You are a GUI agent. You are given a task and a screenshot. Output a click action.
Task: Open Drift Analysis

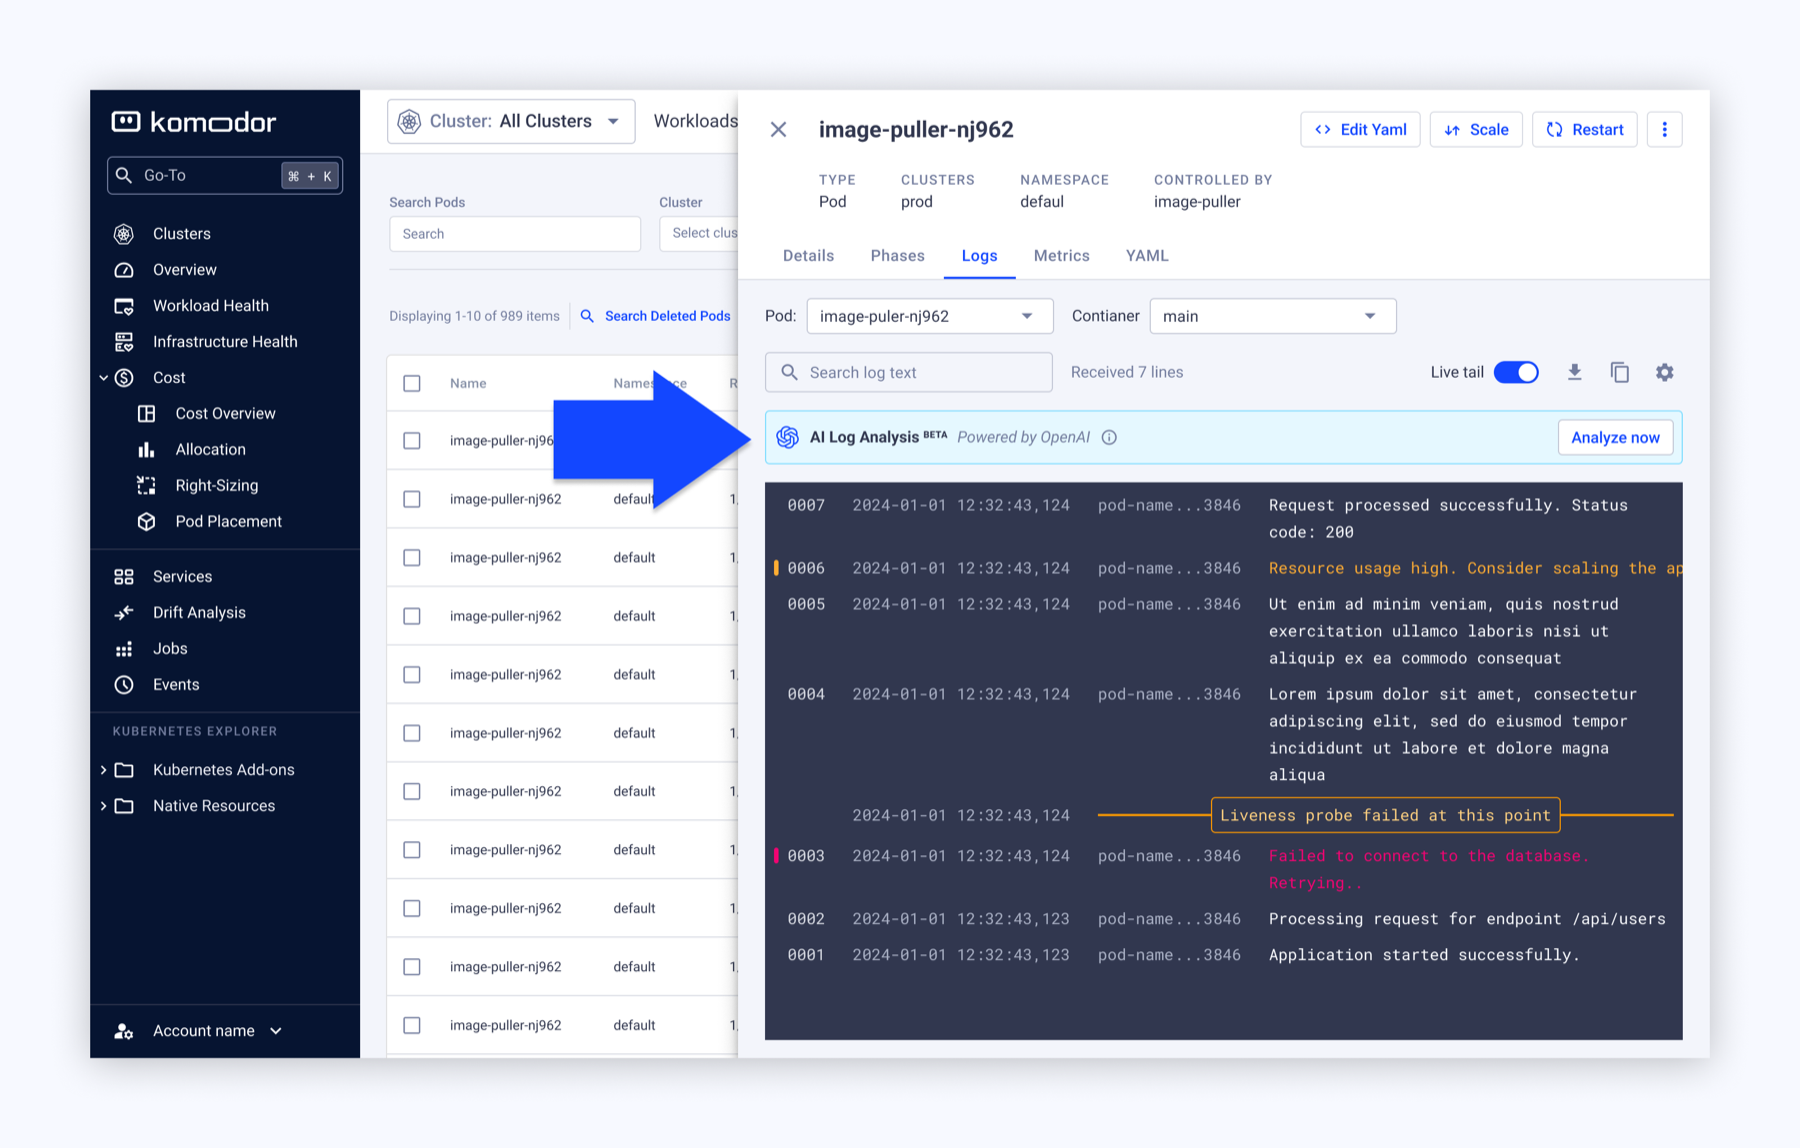[x=199, y=613]
